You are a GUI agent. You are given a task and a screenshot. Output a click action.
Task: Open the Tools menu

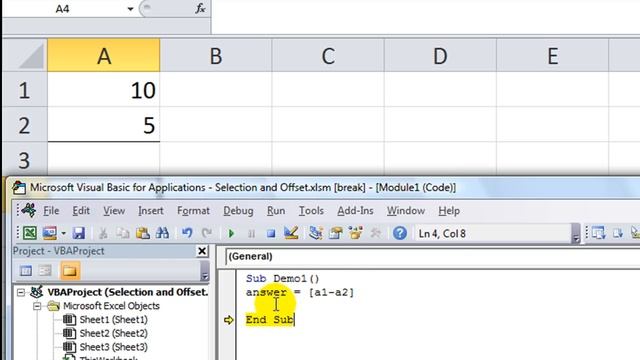[x=311, y=211]
